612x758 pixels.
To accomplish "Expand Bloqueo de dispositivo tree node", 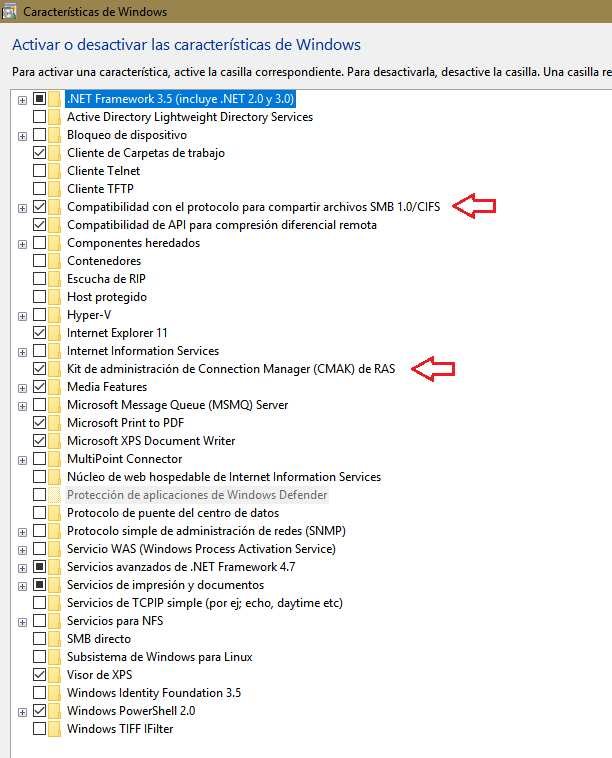I will point(22,136).
